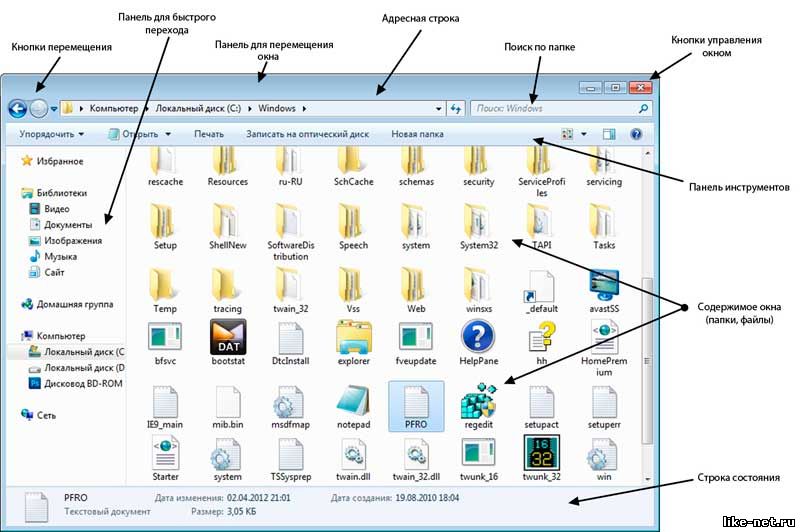Toggle the preview pane button

608,134
